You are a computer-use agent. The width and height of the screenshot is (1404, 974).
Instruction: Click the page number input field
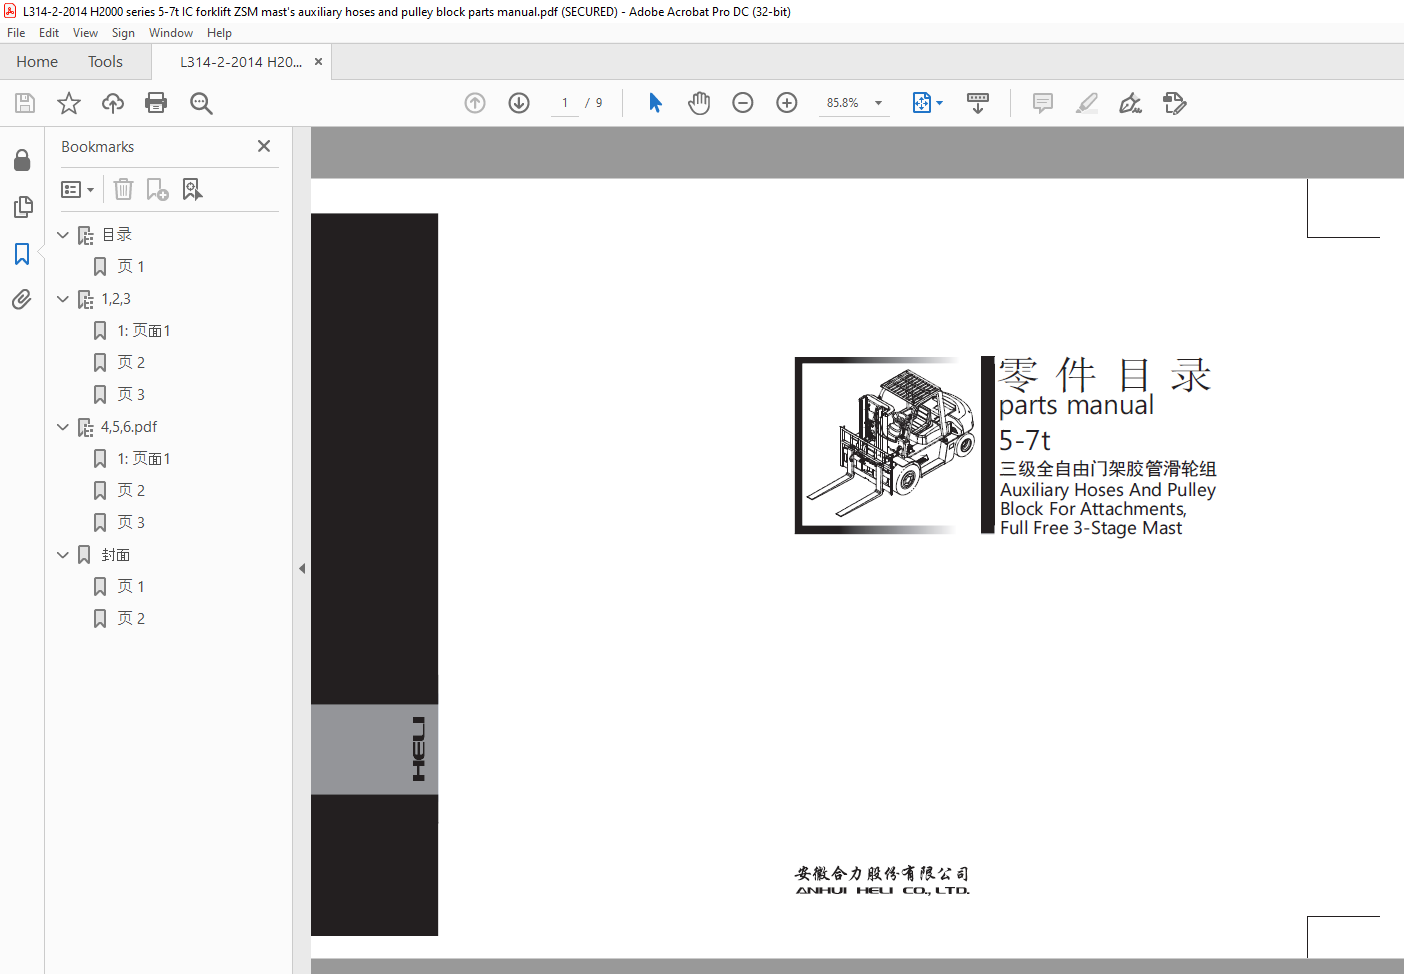point(565,103)
